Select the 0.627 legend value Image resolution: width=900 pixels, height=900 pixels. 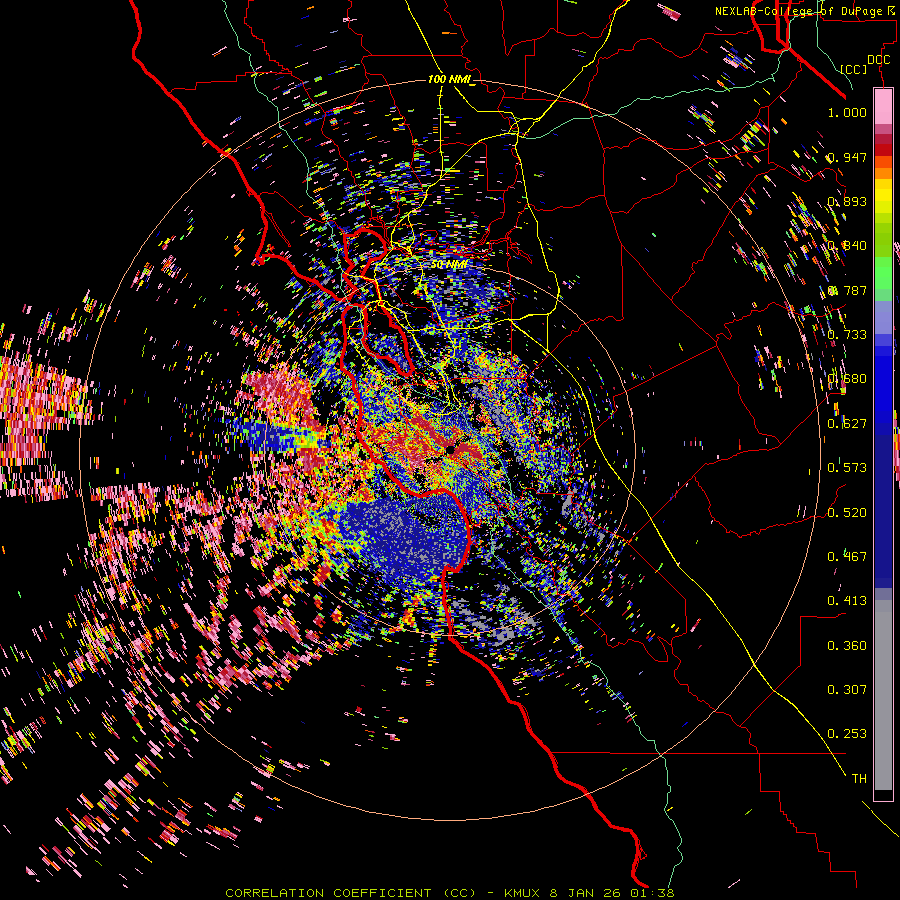847,424
